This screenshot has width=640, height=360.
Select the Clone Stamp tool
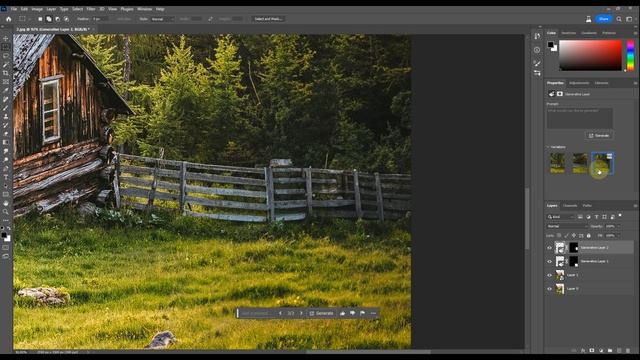point(6,116)
